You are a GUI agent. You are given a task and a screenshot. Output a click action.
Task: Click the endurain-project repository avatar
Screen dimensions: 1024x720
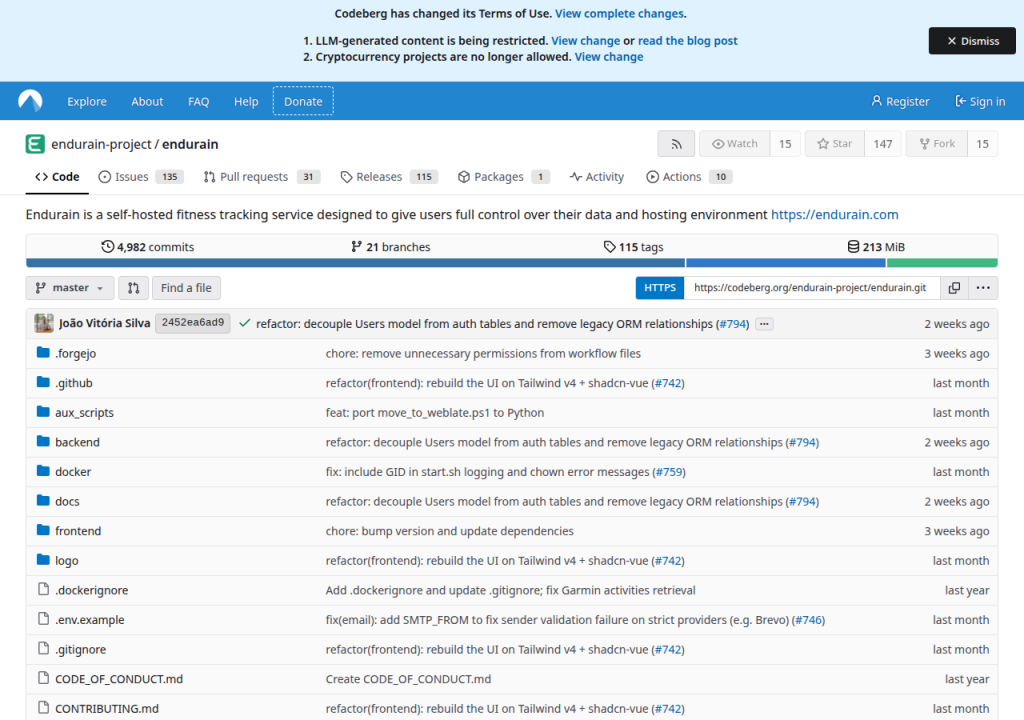[35, 144]
